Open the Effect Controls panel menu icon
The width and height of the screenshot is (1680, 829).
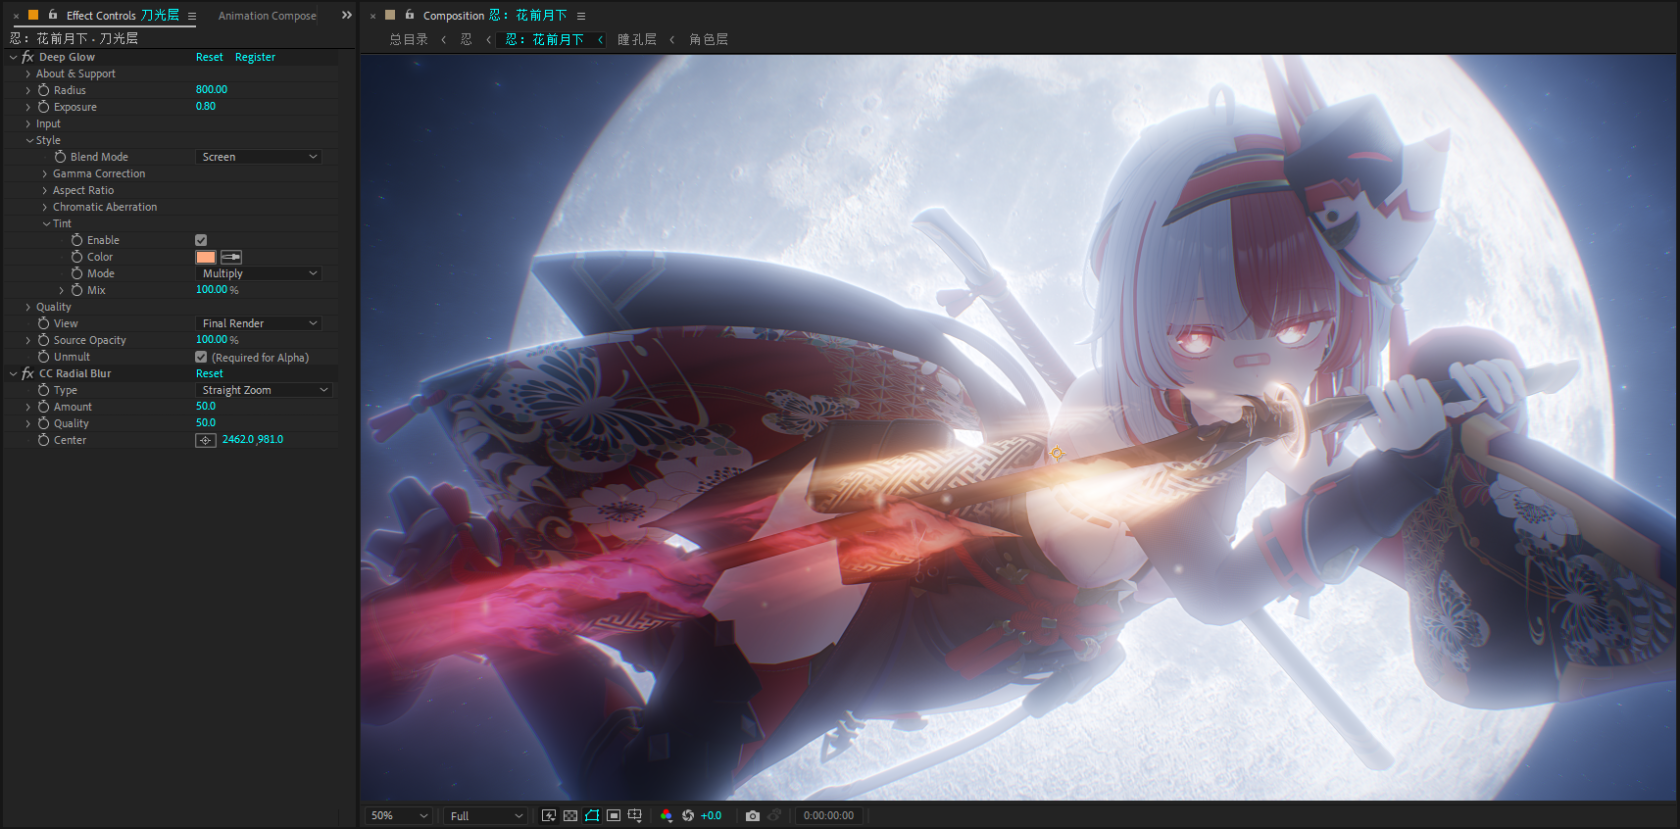192,16
